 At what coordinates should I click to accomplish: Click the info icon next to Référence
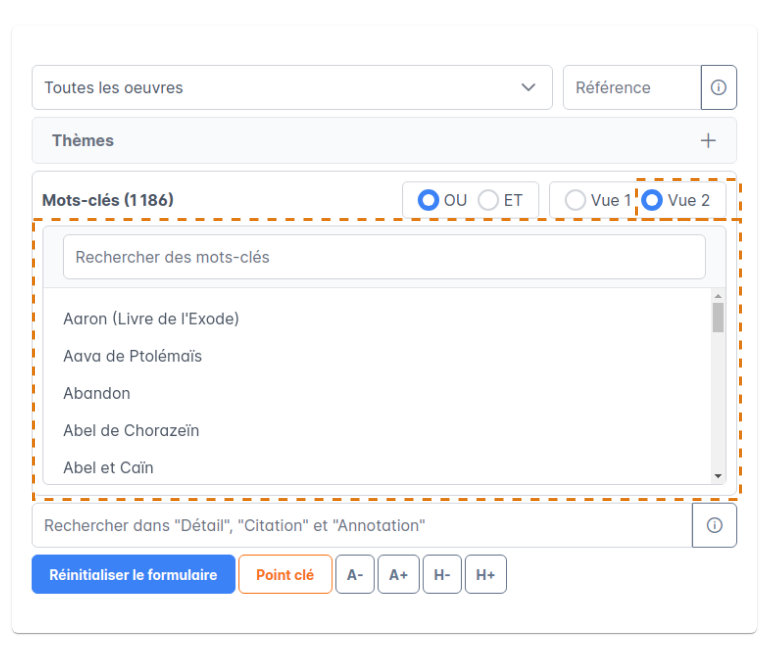coord(718,88)
